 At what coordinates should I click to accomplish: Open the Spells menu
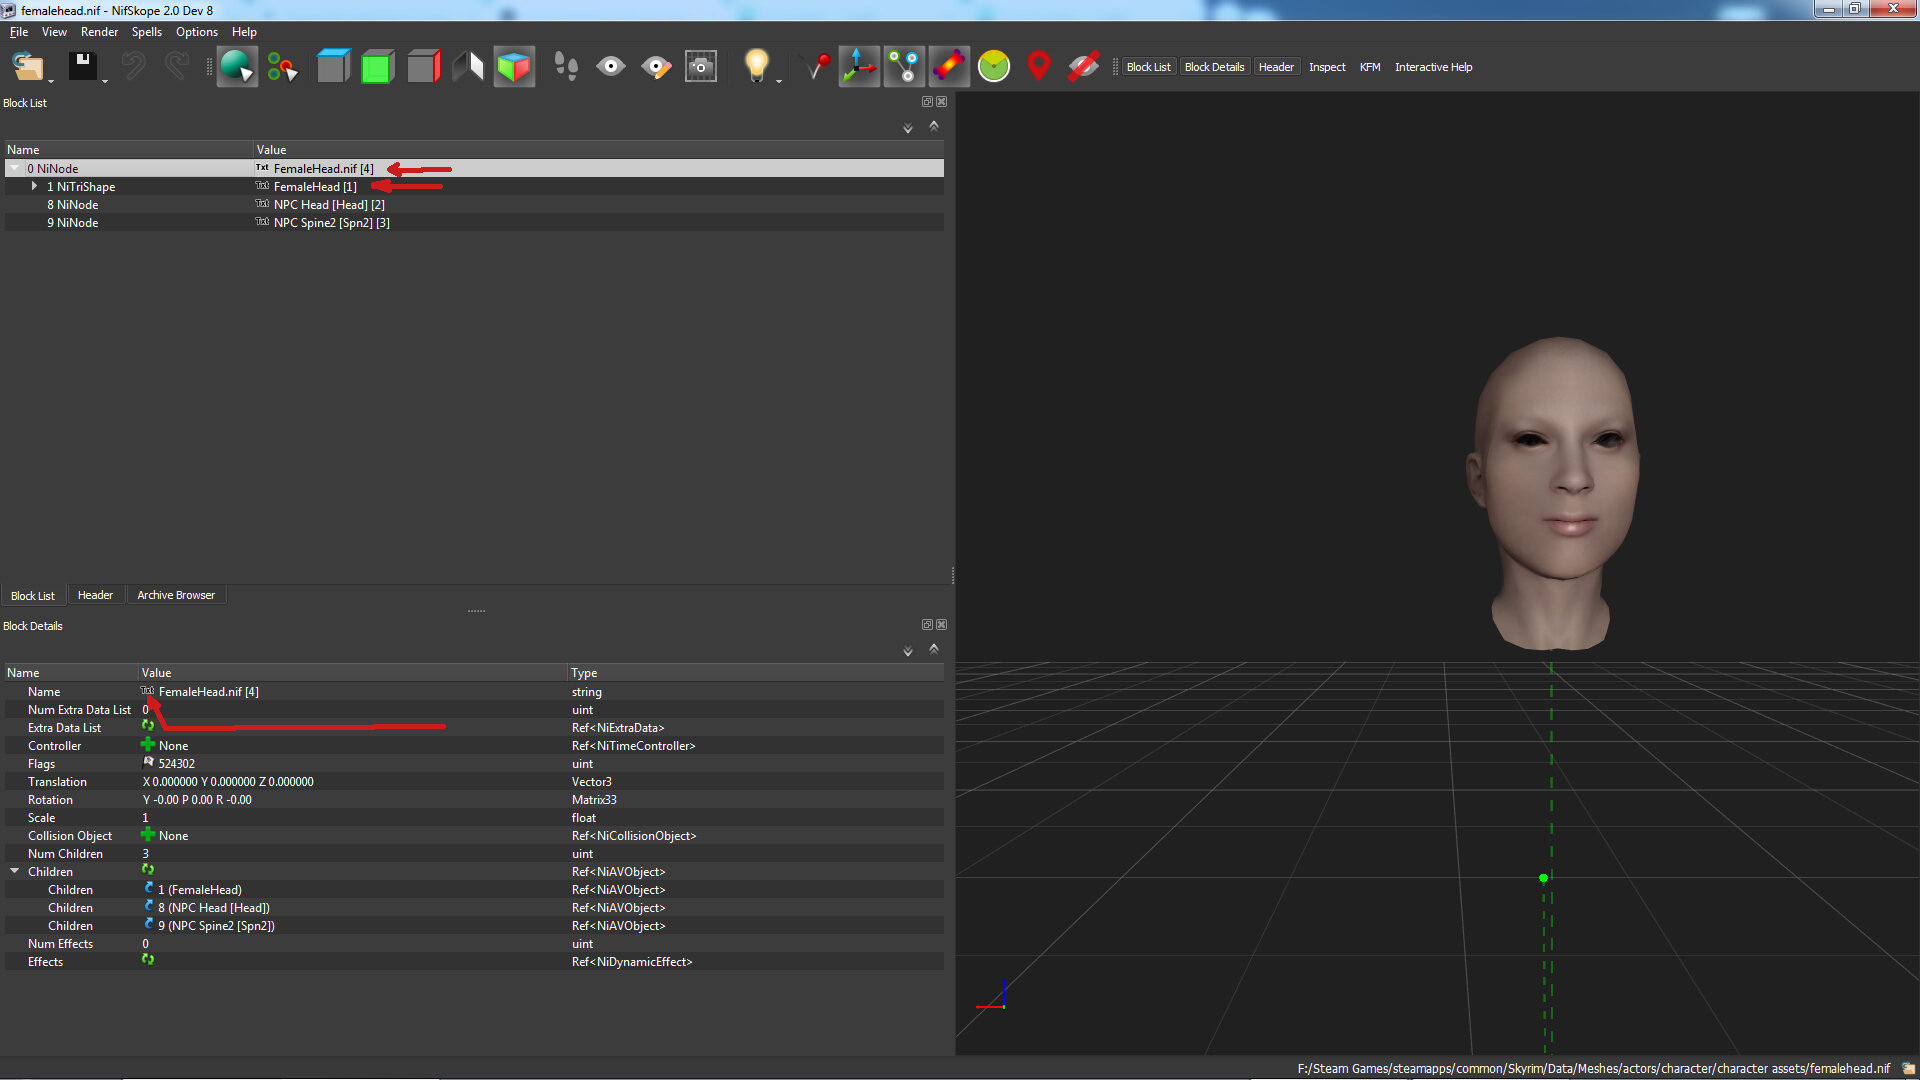147,32
